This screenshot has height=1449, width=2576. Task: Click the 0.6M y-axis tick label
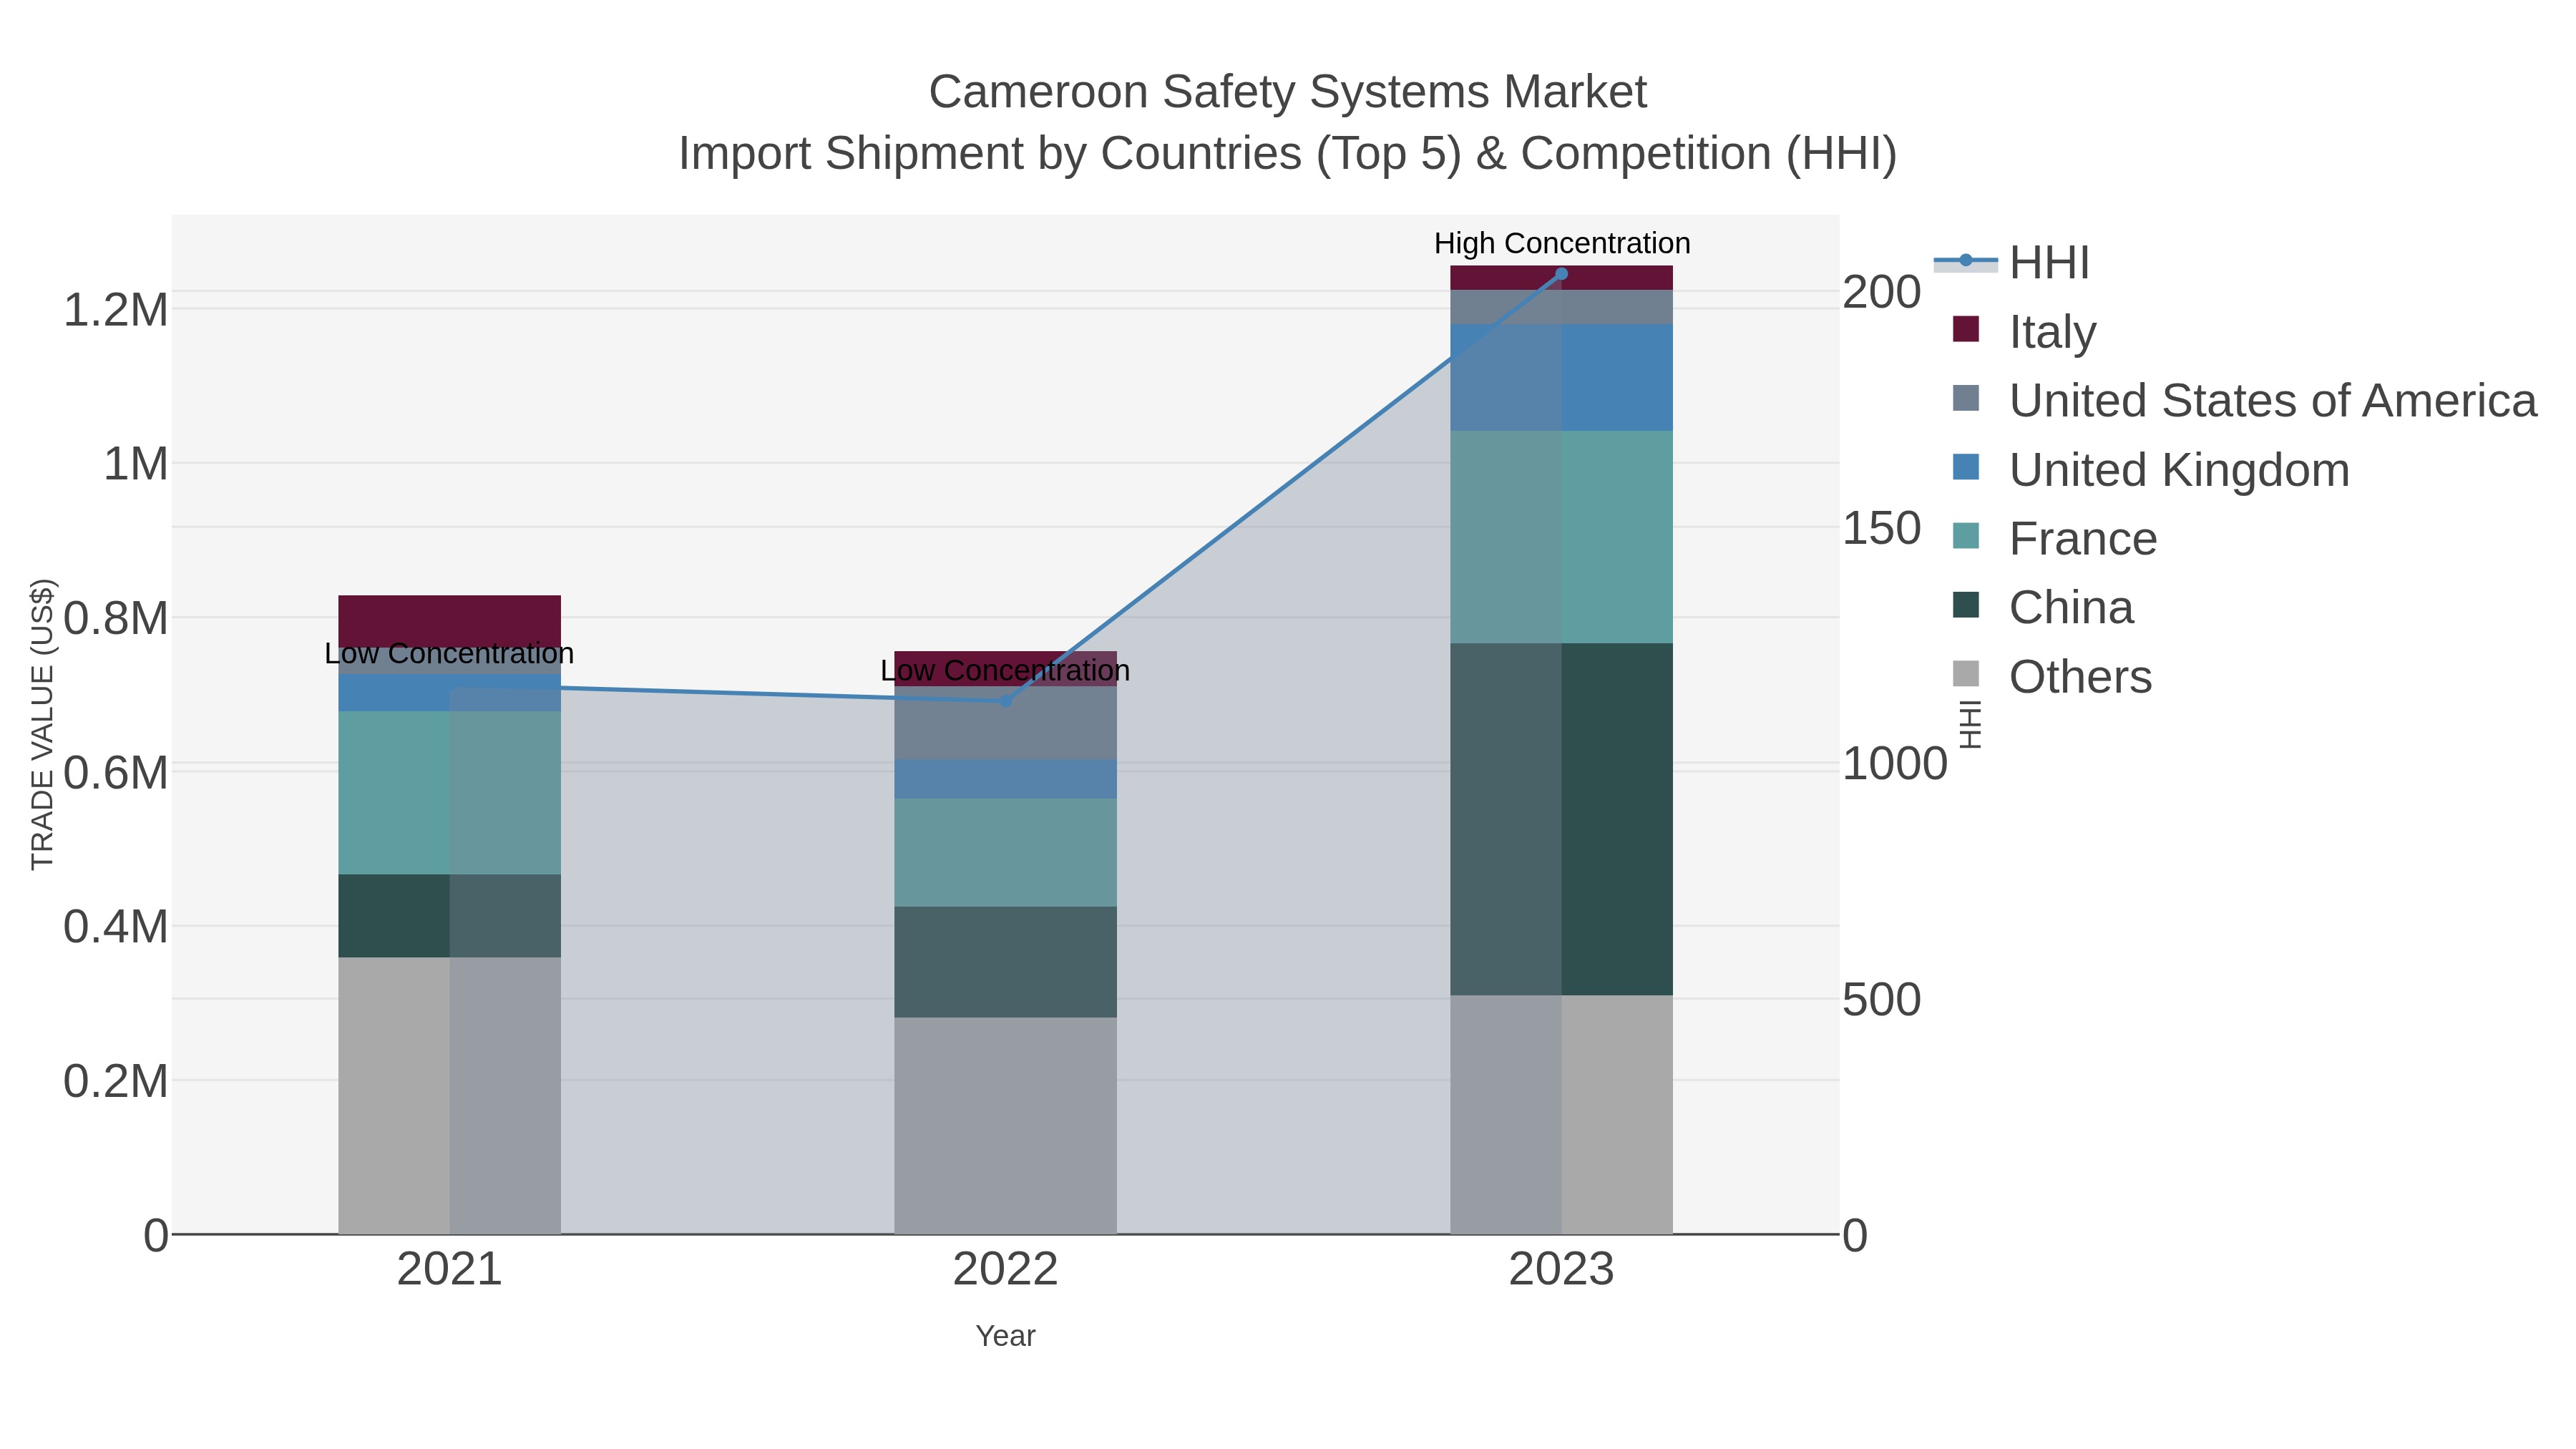point(116,773)
